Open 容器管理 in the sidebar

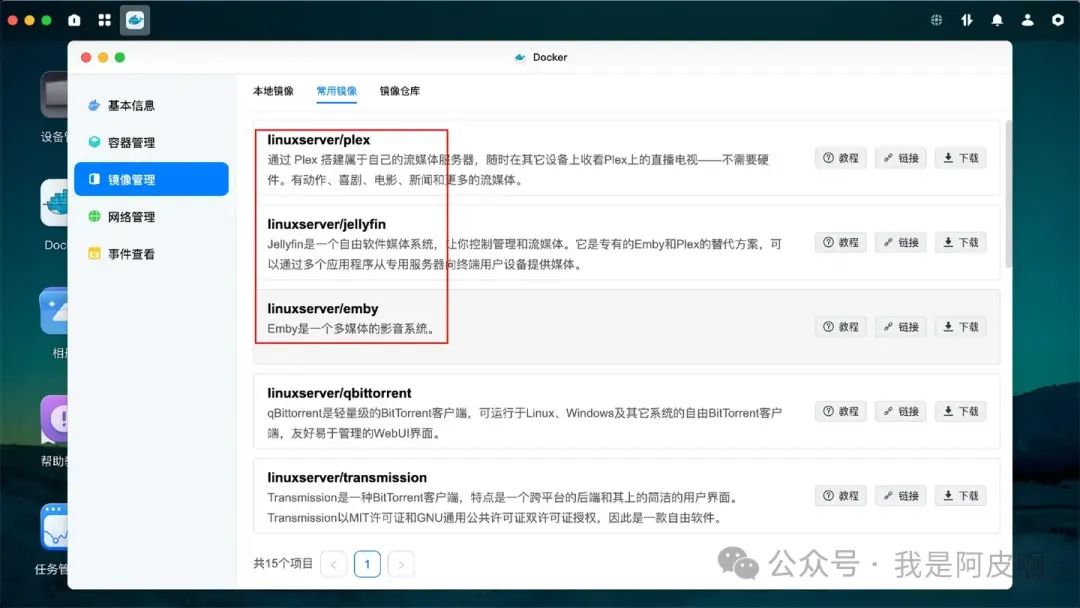(151, 143)
